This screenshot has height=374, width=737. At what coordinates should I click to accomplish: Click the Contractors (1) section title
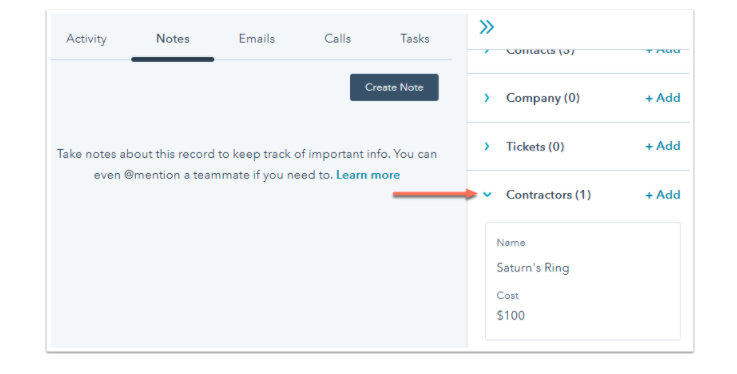(x=548, y=195)
